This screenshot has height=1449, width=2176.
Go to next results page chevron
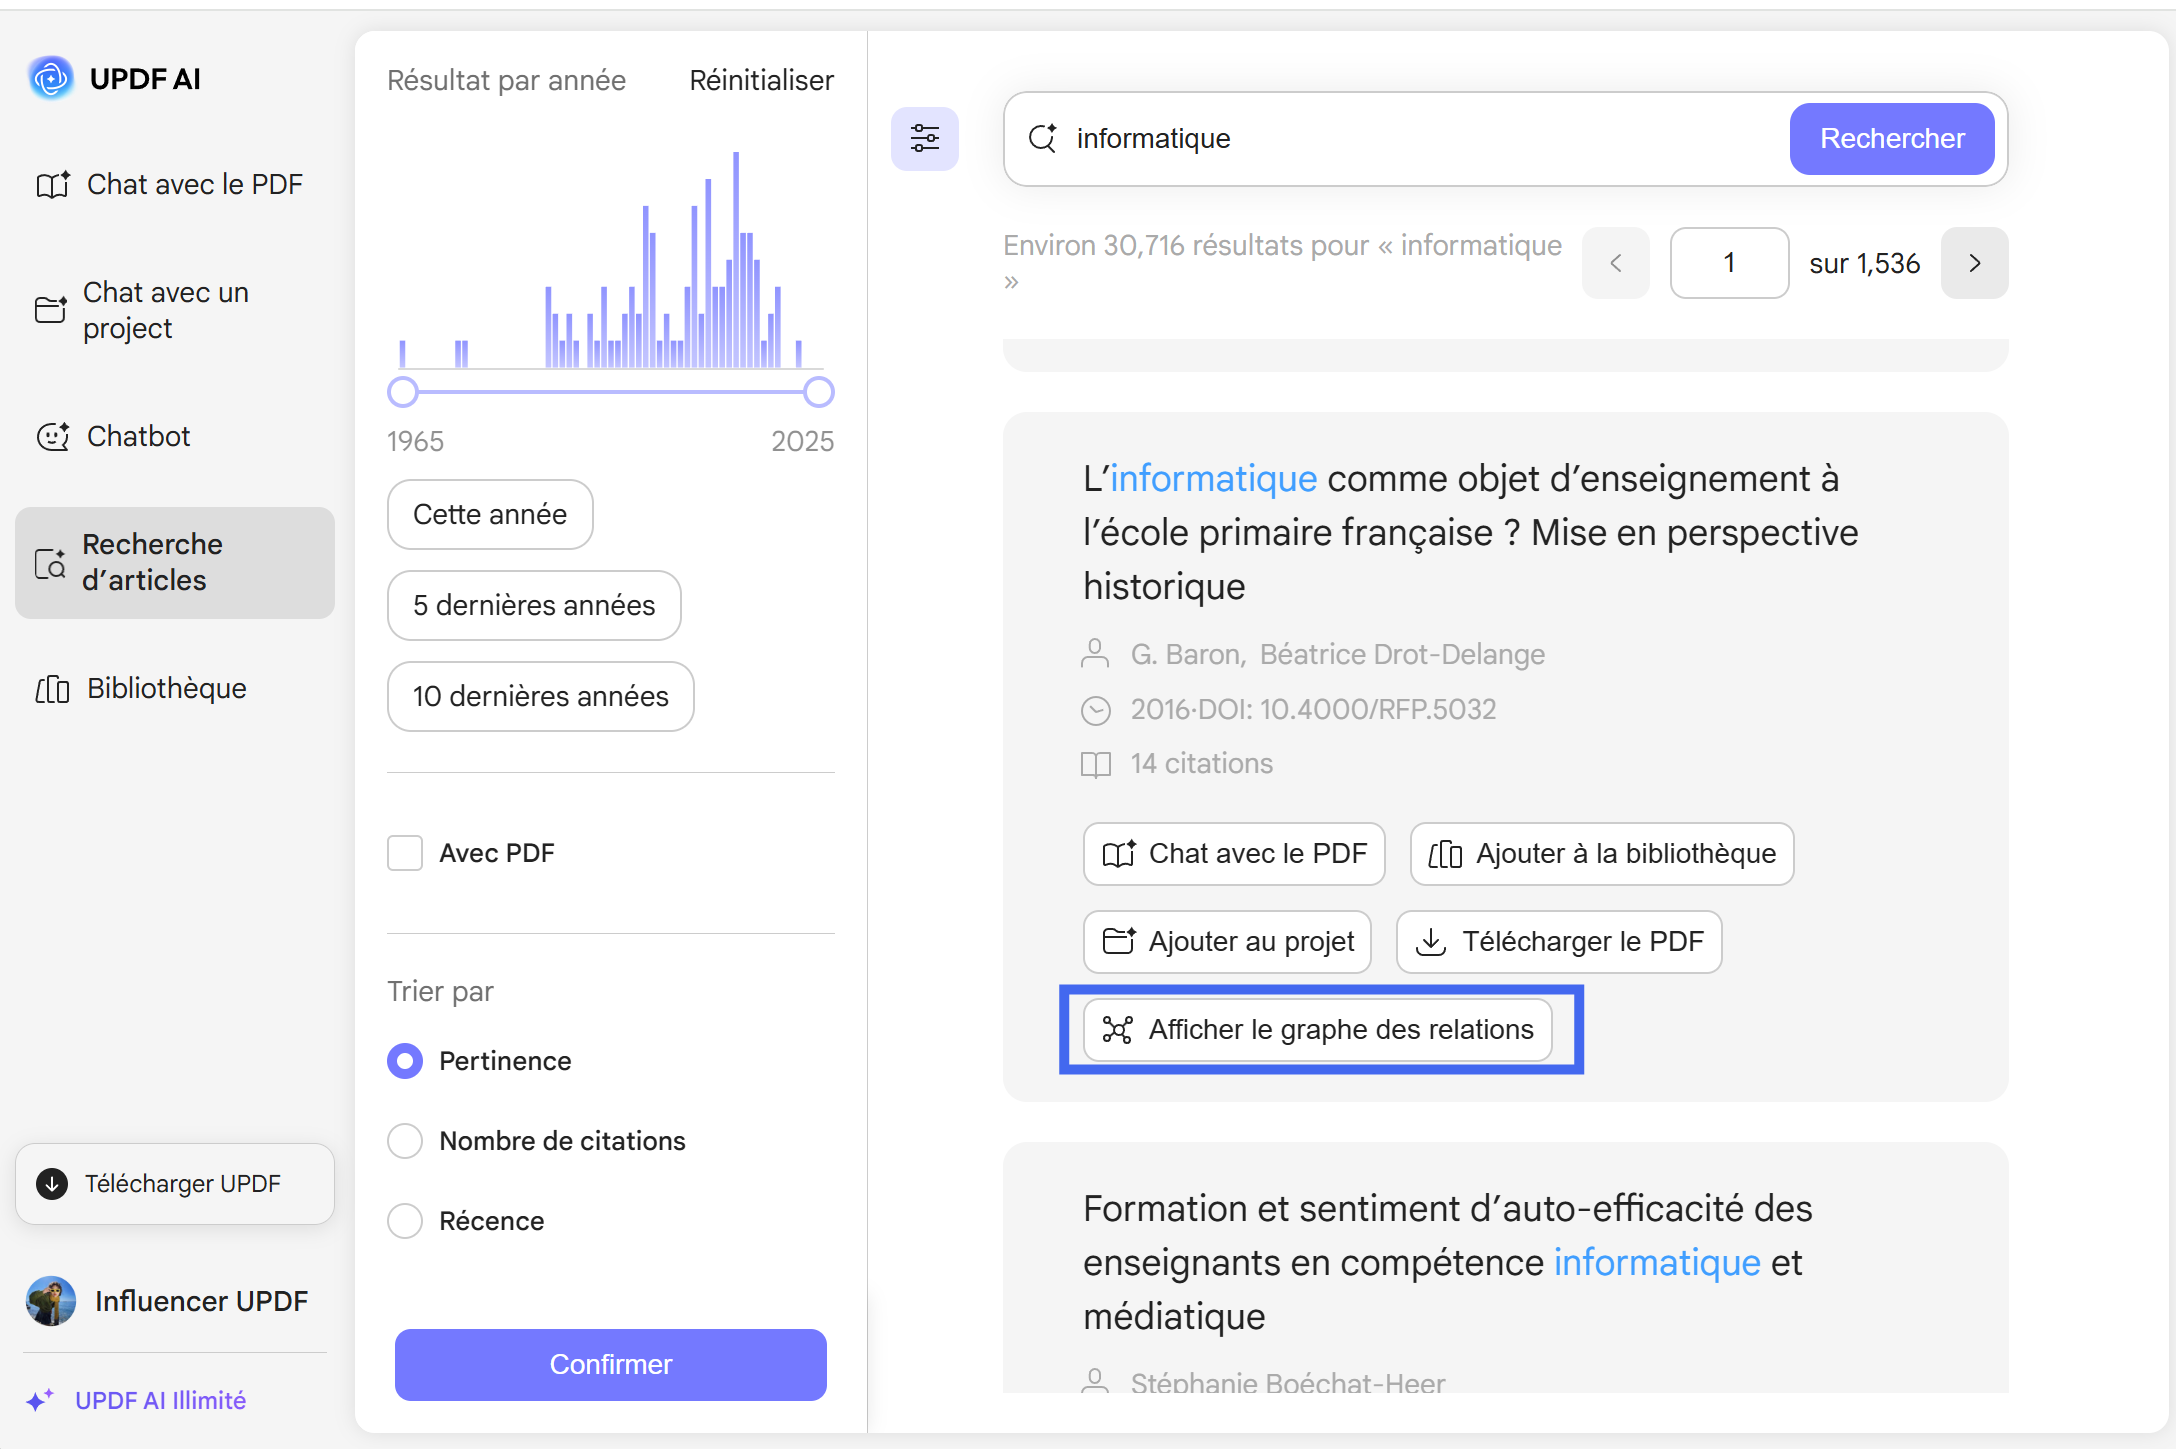tap(1975, 264)
